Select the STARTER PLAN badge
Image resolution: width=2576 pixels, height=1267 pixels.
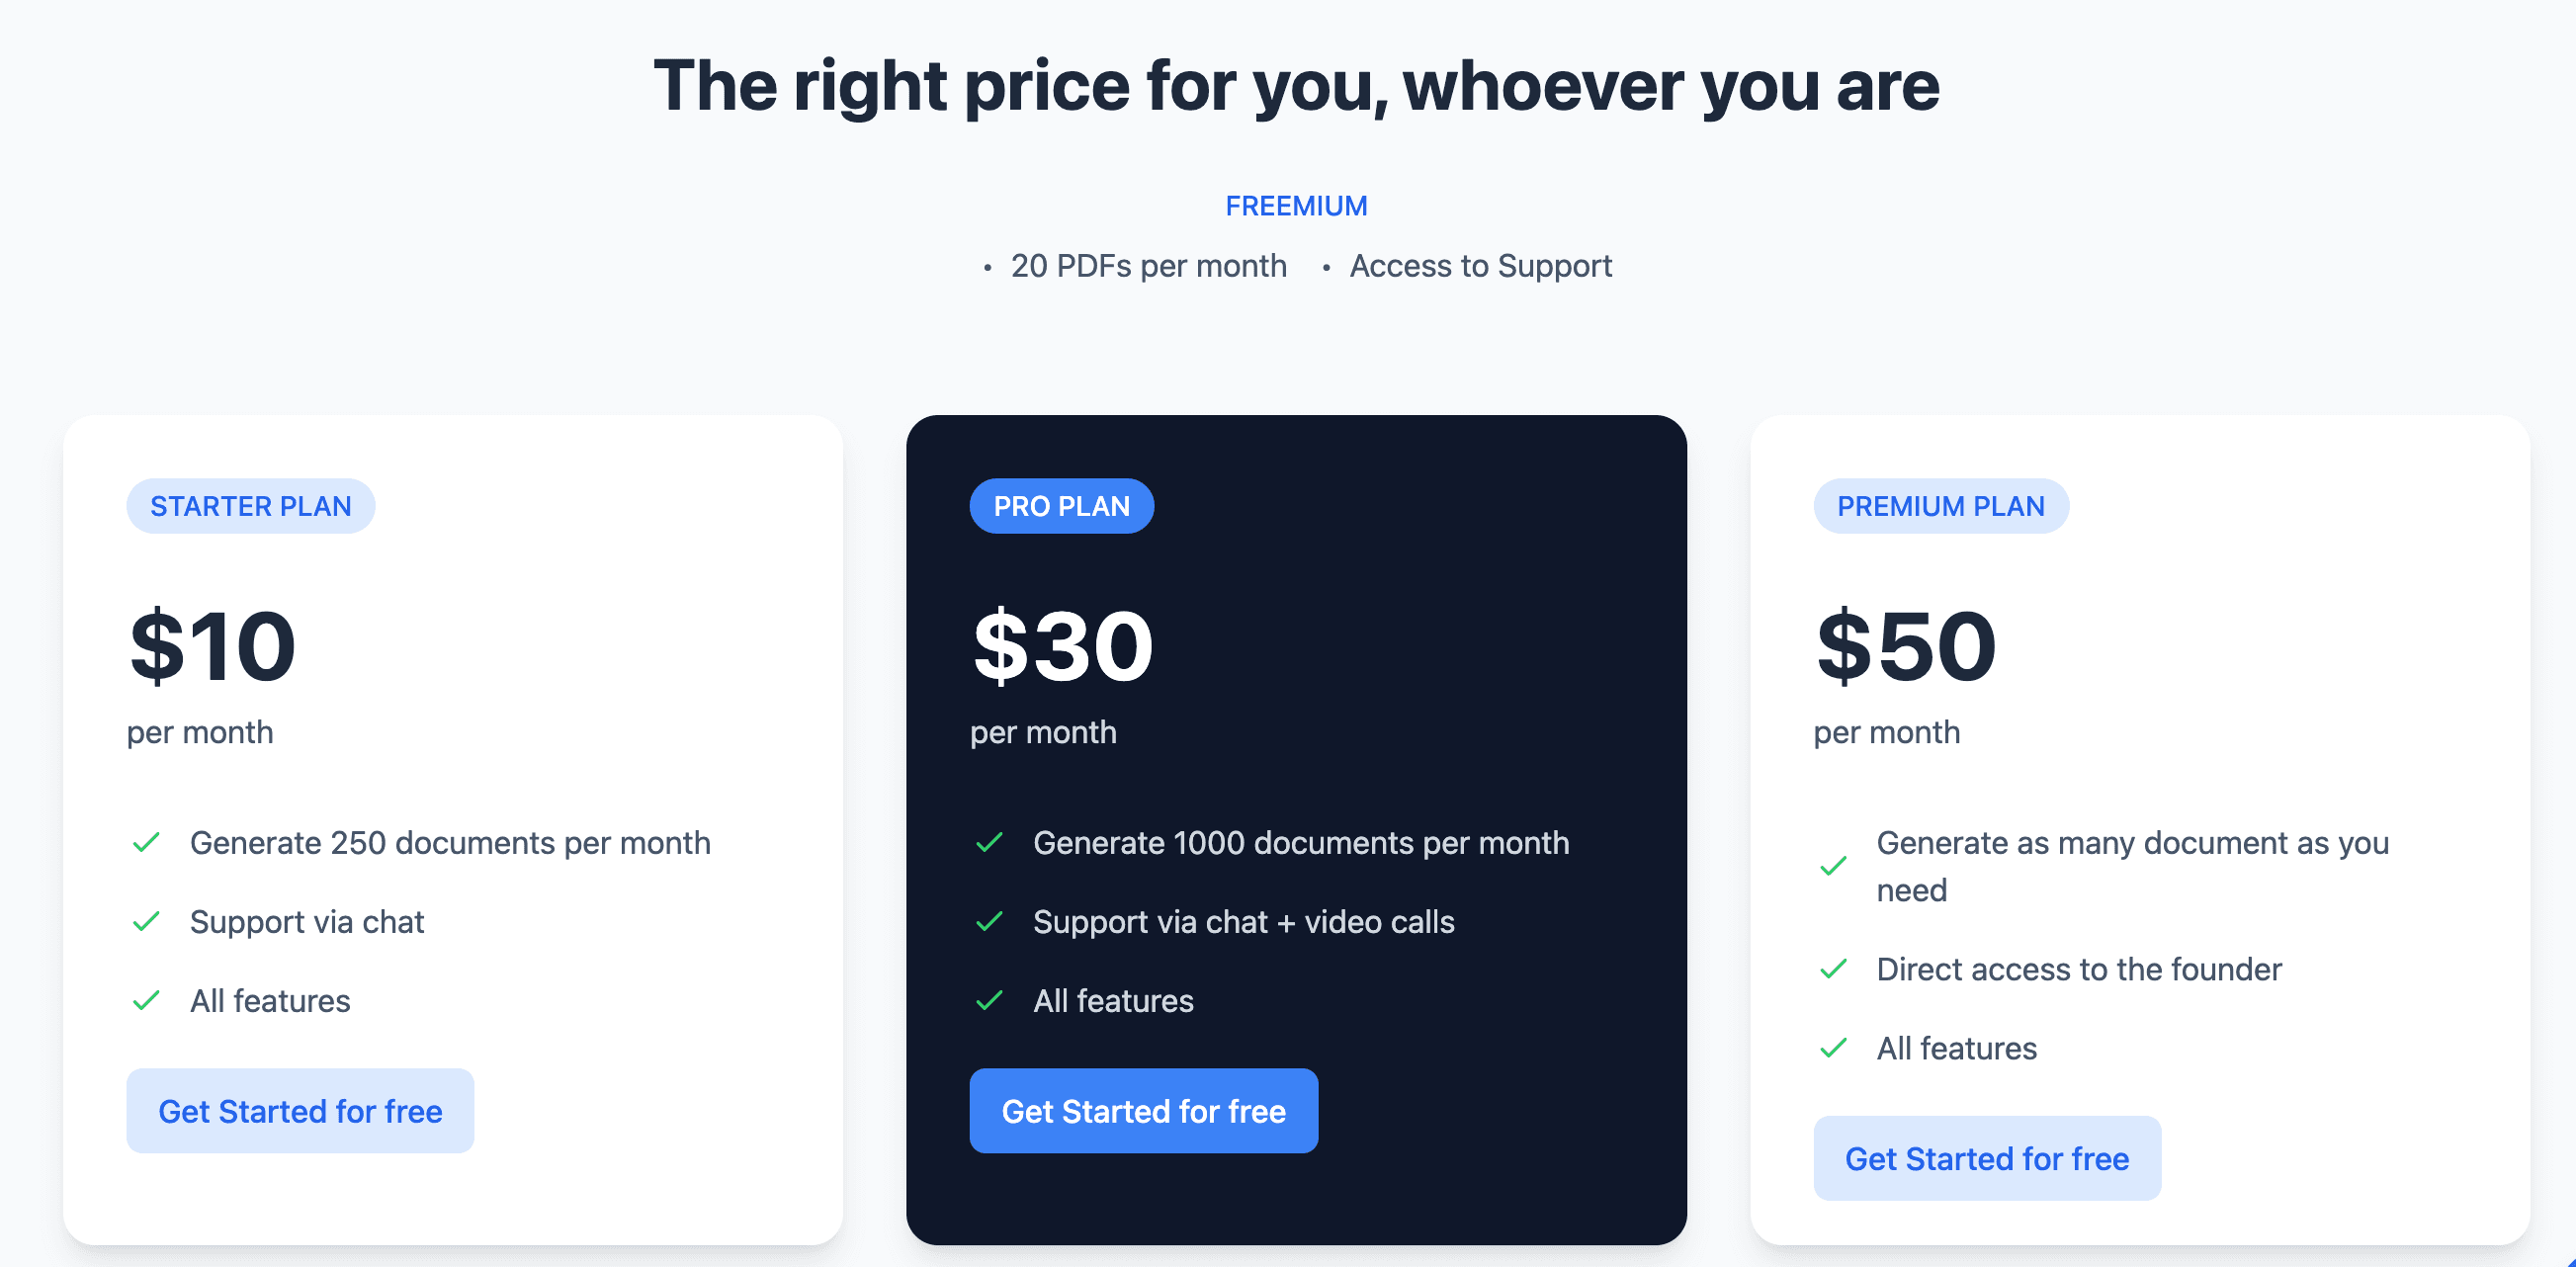pos(251,506)
